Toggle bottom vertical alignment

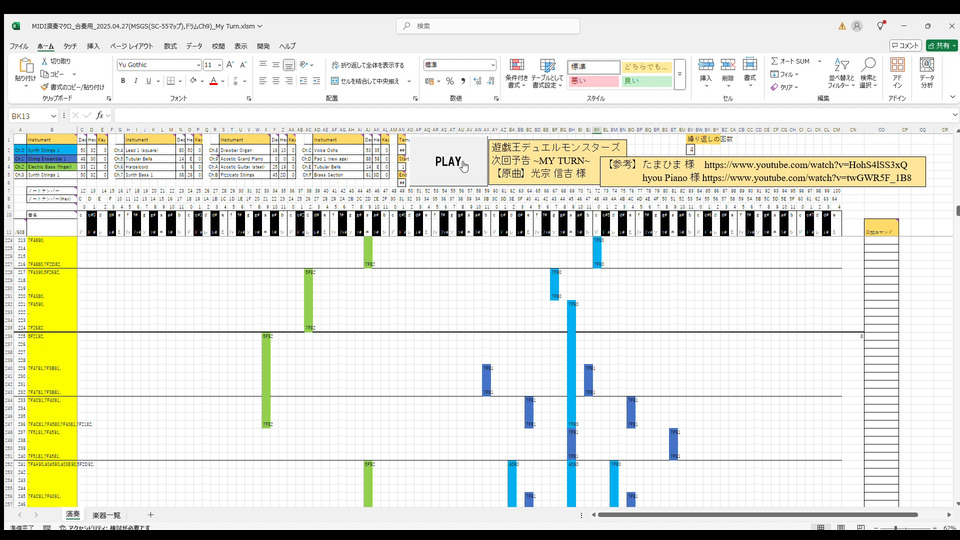[x=289, y=64]
